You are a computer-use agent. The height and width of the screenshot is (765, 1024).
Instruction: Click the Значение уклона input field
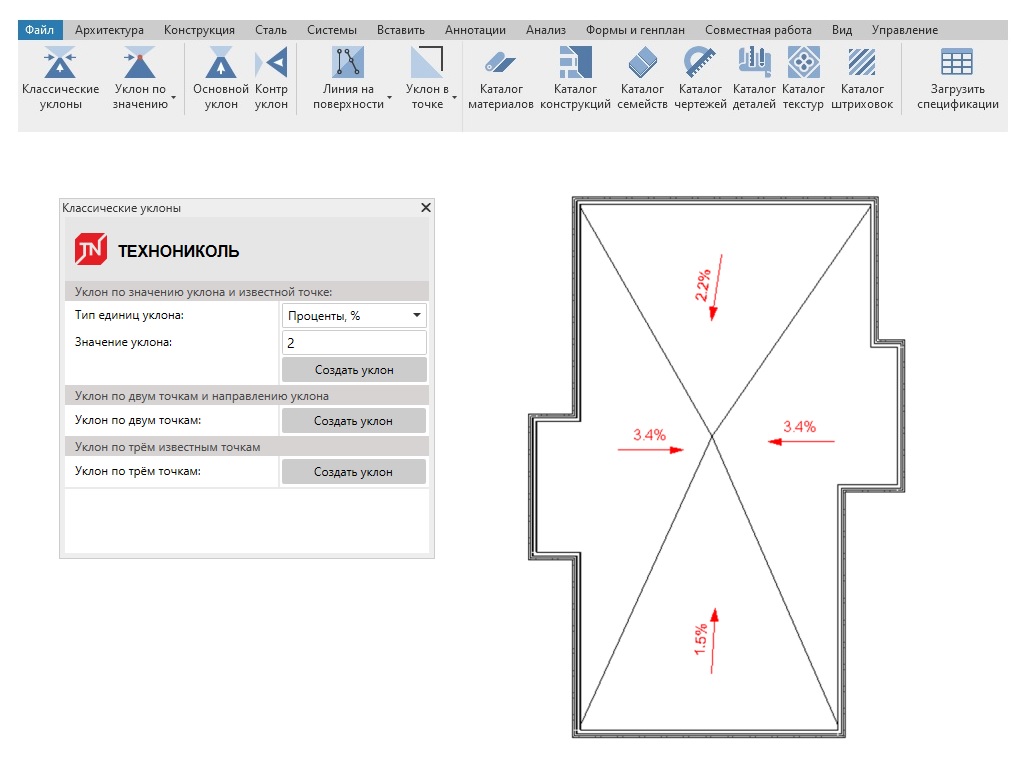tap(354, 343)
